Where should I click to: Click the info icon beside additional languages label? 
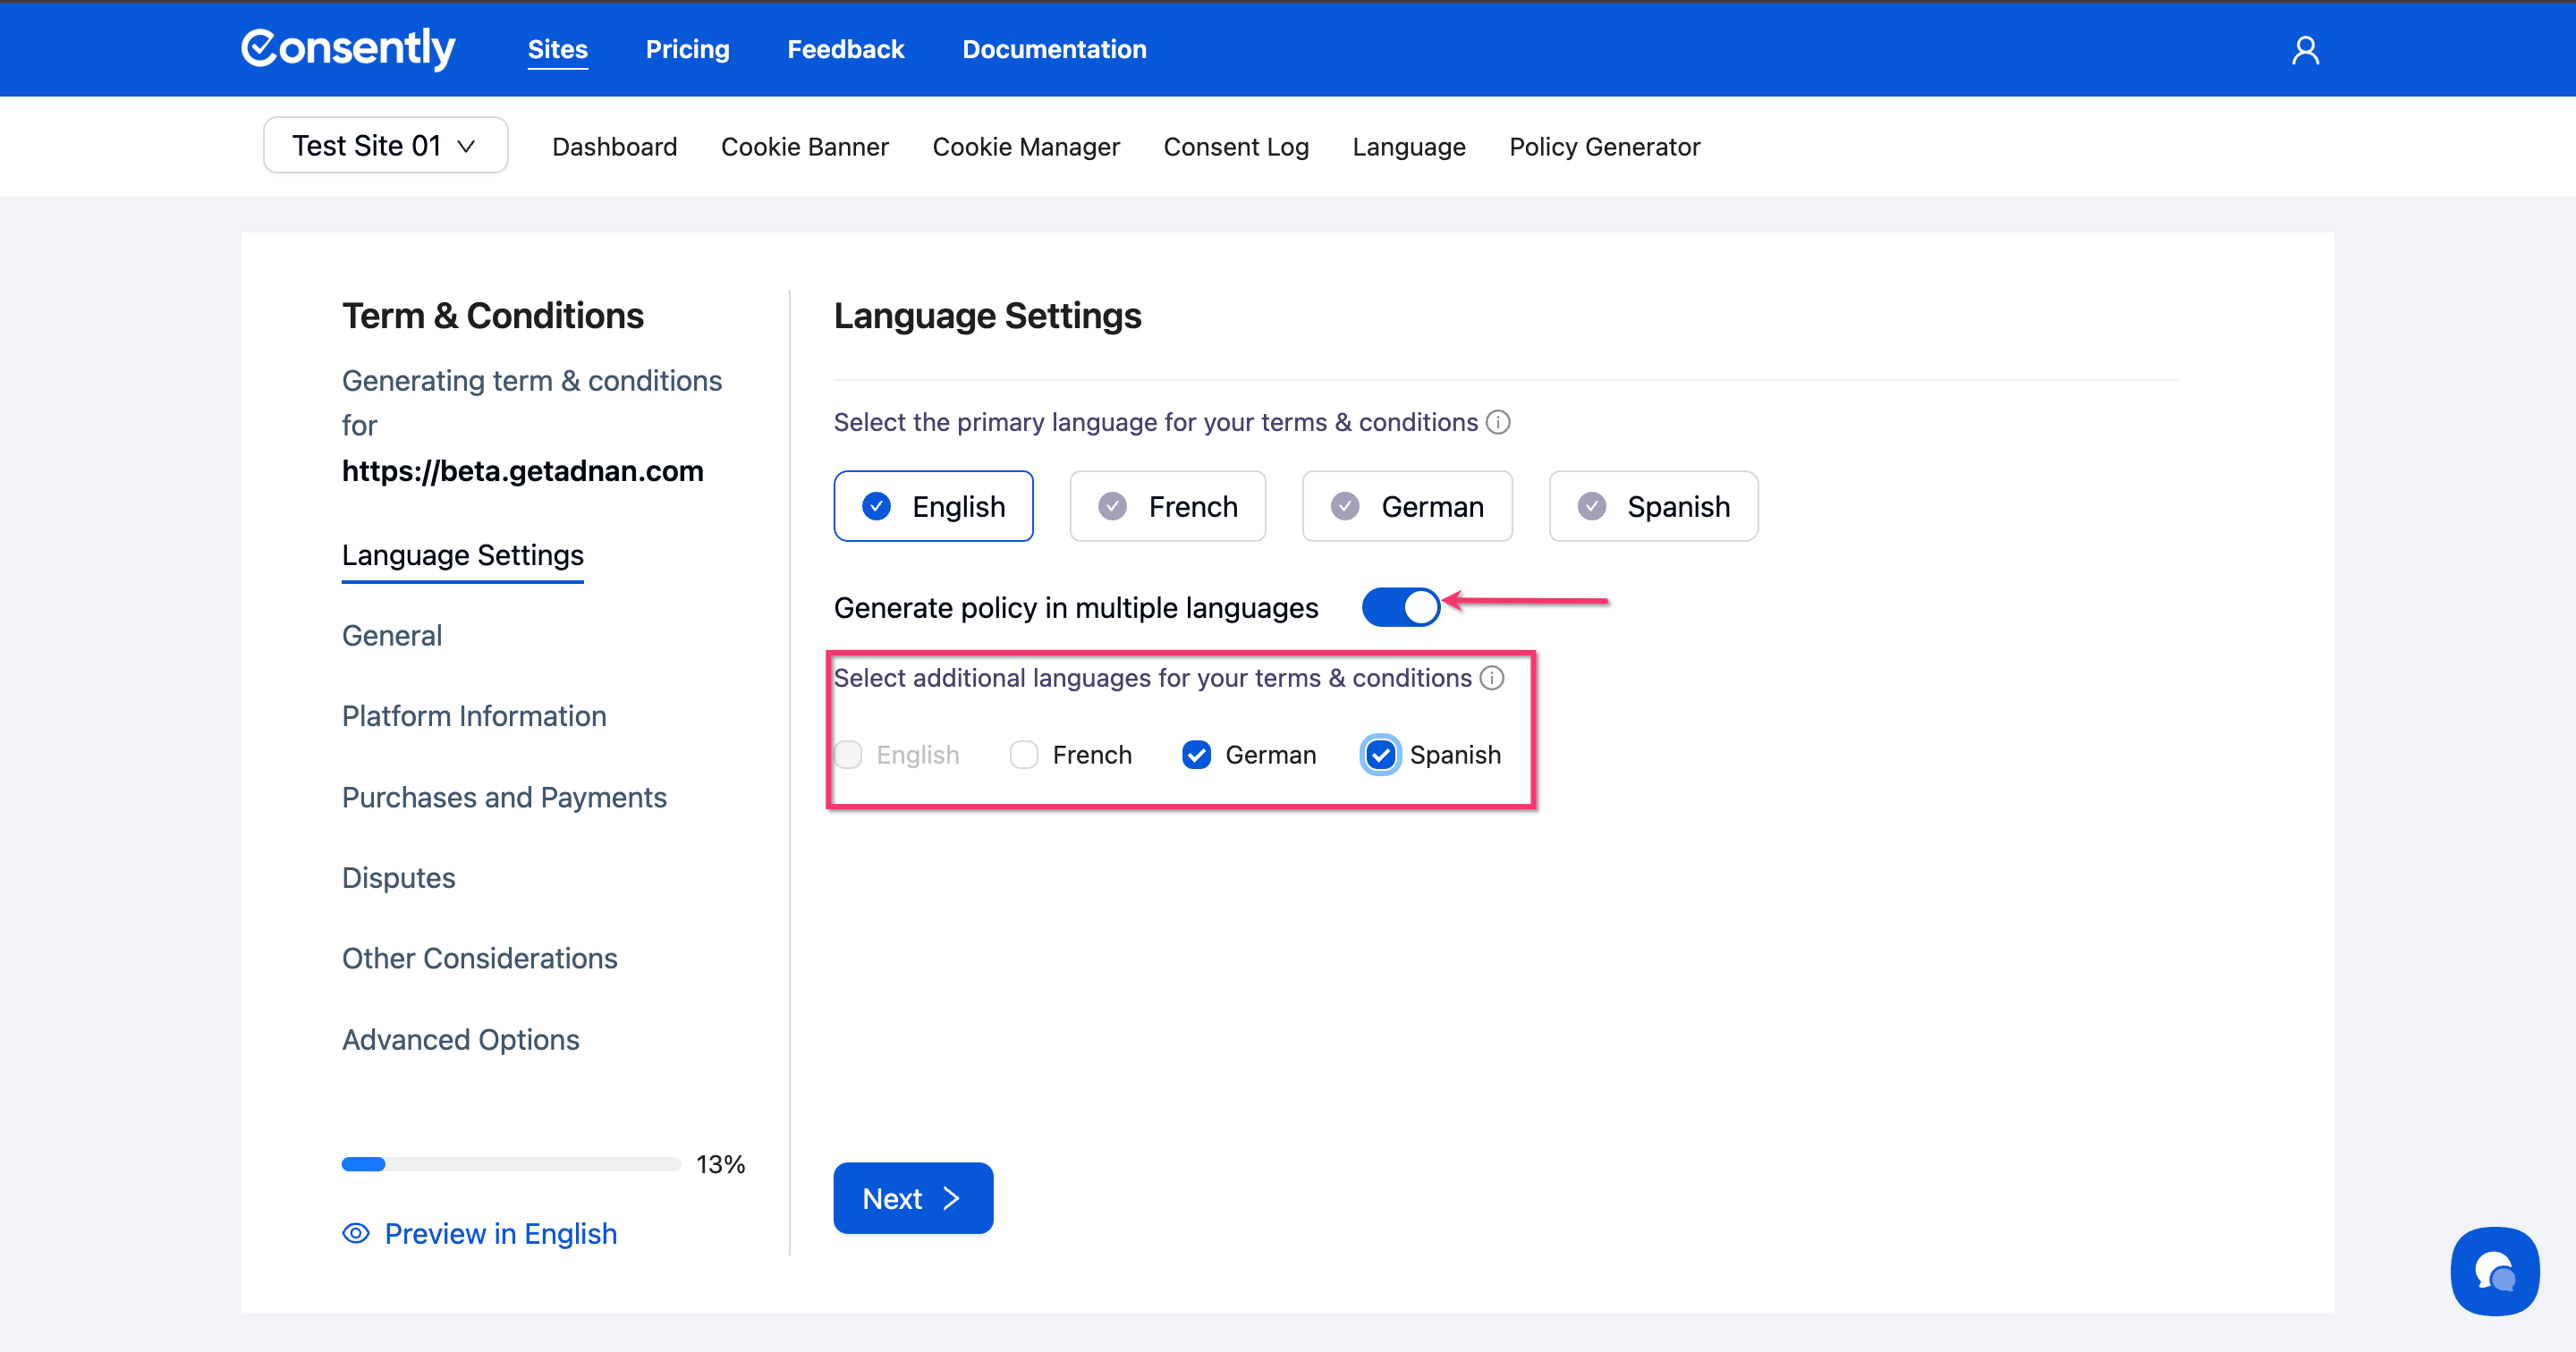coord(1492,678)
